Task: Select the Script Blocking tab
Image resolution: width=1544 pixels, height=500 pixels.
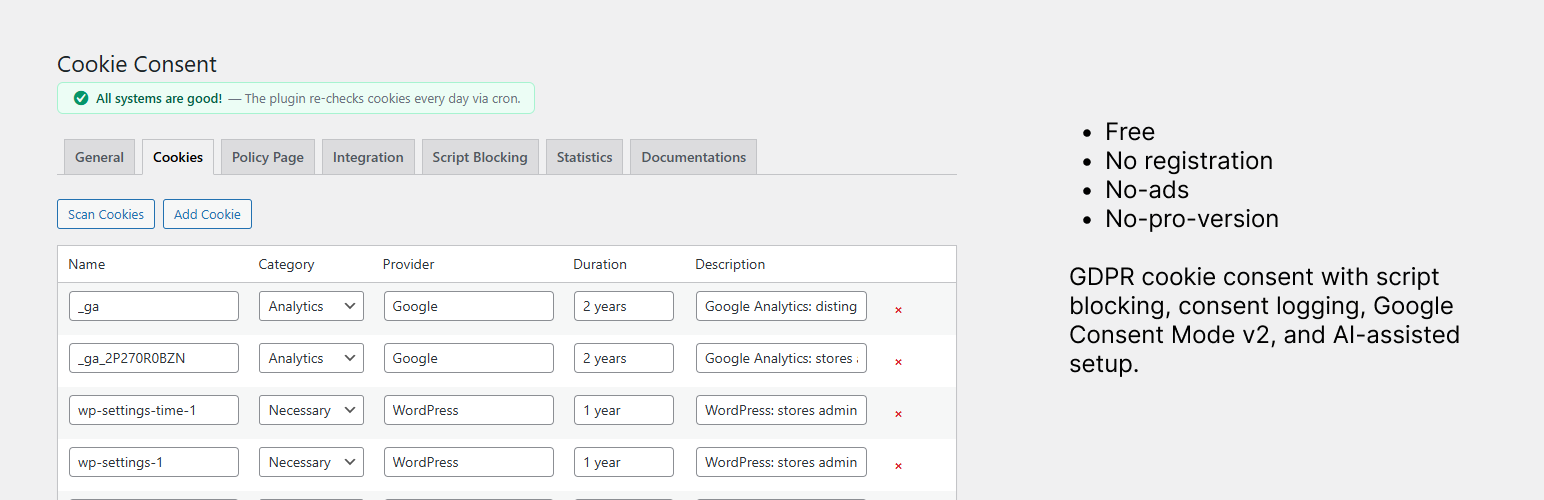Action: click(480, 157)
